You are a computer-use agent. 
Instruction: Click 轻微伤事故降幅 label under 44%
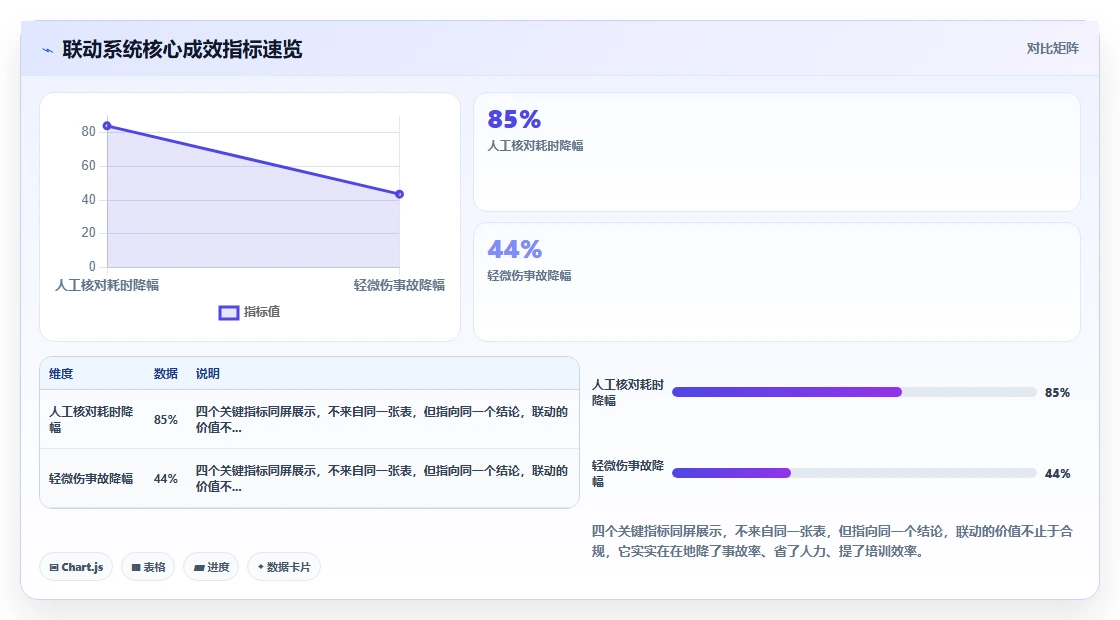click(x=529, y=276)
